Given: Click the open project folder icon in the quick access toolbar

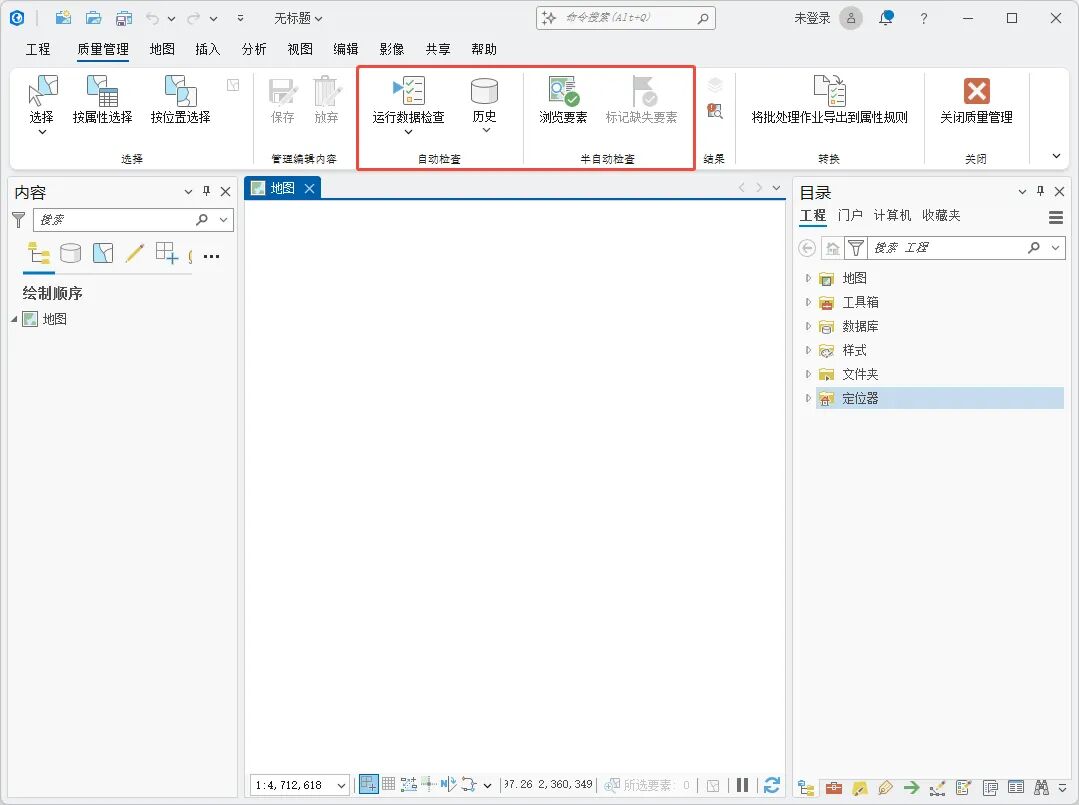Looking at the screenshot, I should pyautogui.click(x=94, y=18).
